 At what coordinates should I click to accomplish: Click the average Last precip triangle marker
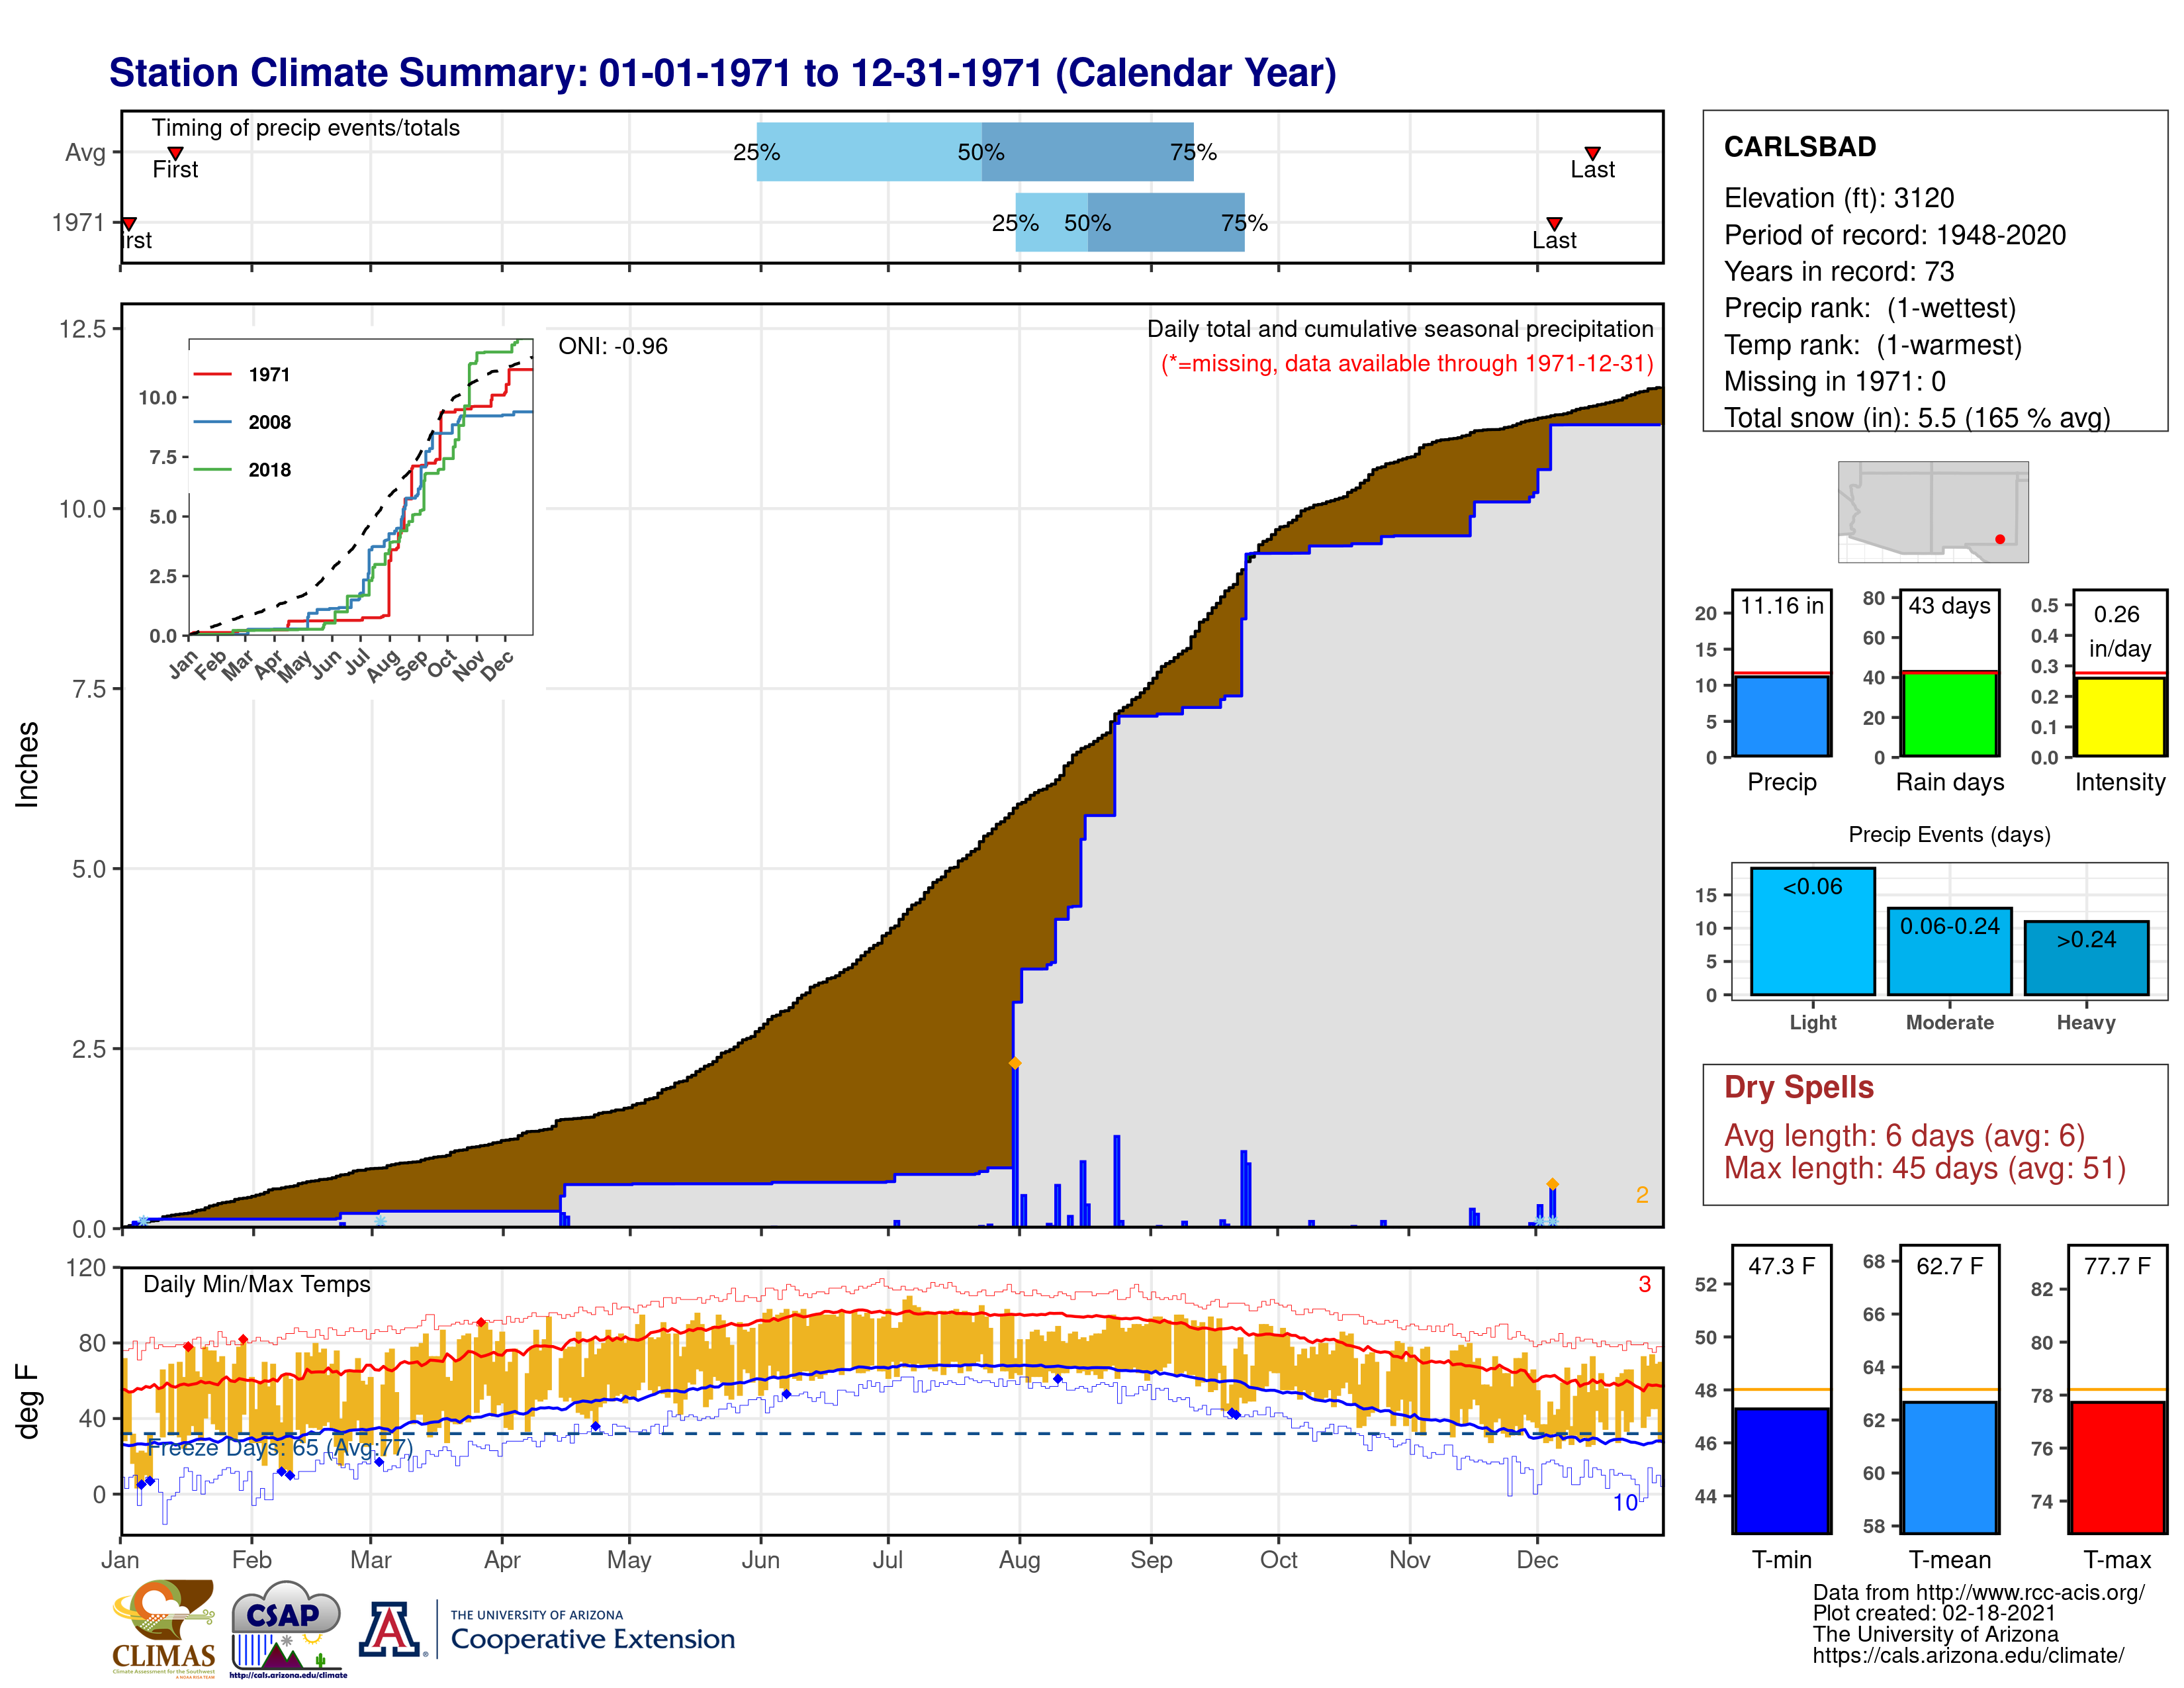(1592, 153)
